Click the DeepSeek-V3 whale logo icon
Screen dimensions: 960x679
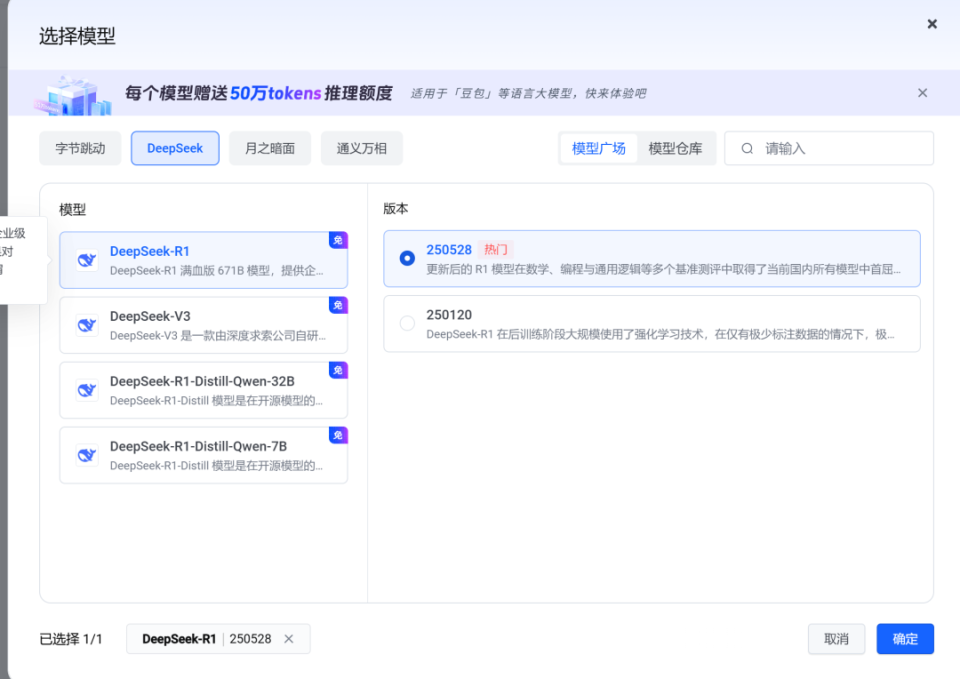(x=87, y=325)
